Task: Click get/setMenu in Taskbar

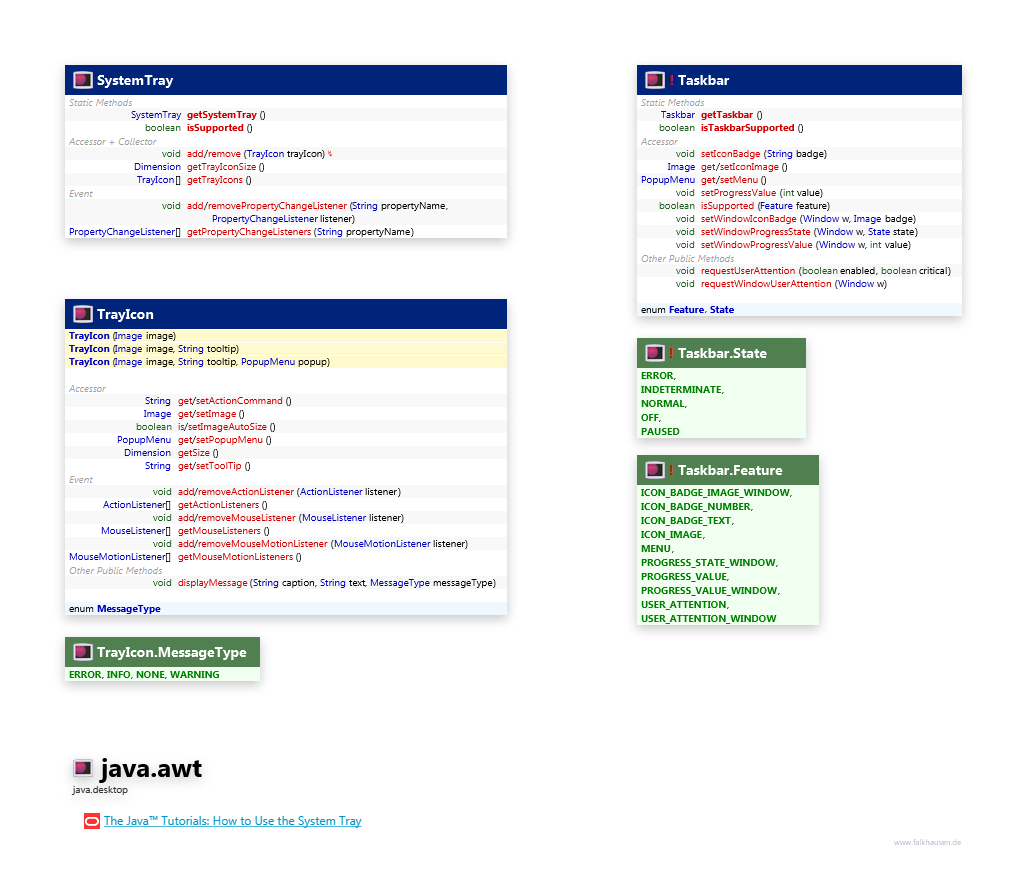Action: tap(729, 180)
